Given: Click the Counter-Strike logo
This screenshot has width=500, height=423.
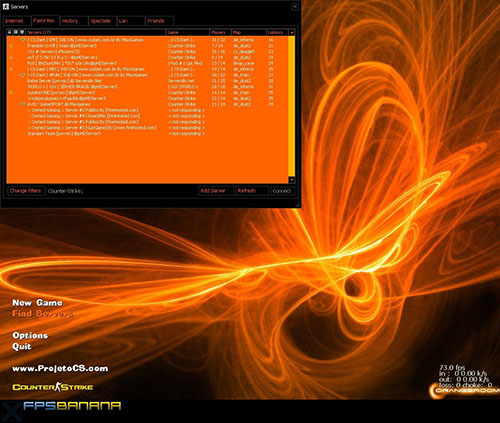Looking at the screenshot, I should (x=53, y=387).
